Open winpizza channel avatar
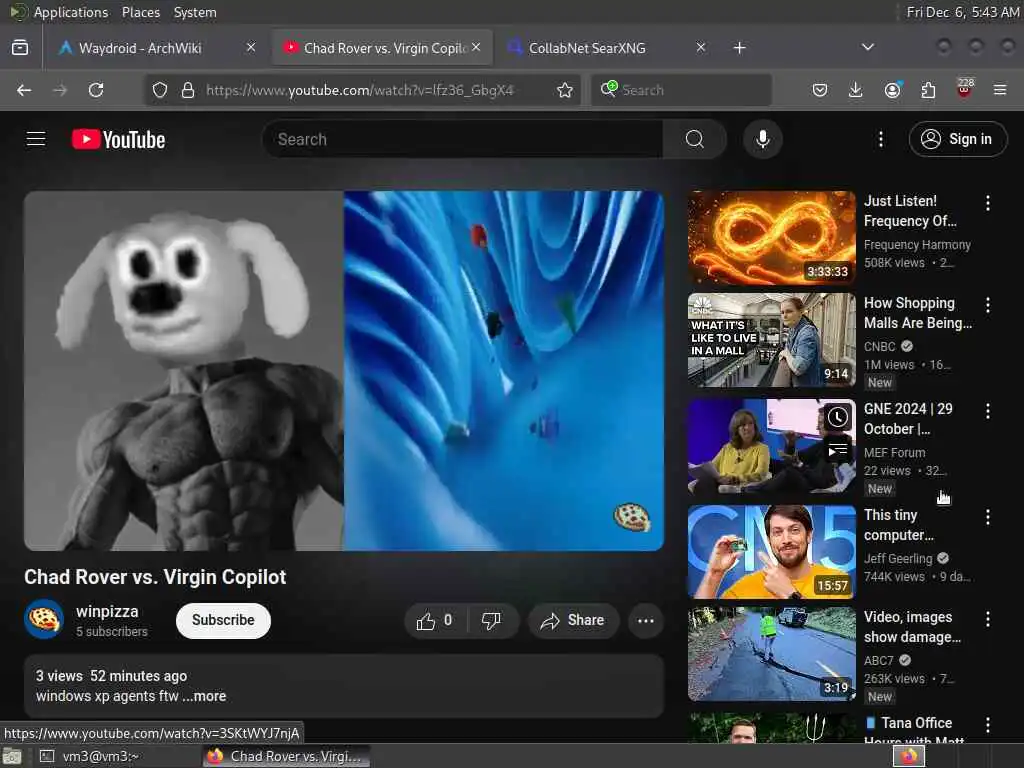 (44, 618)
